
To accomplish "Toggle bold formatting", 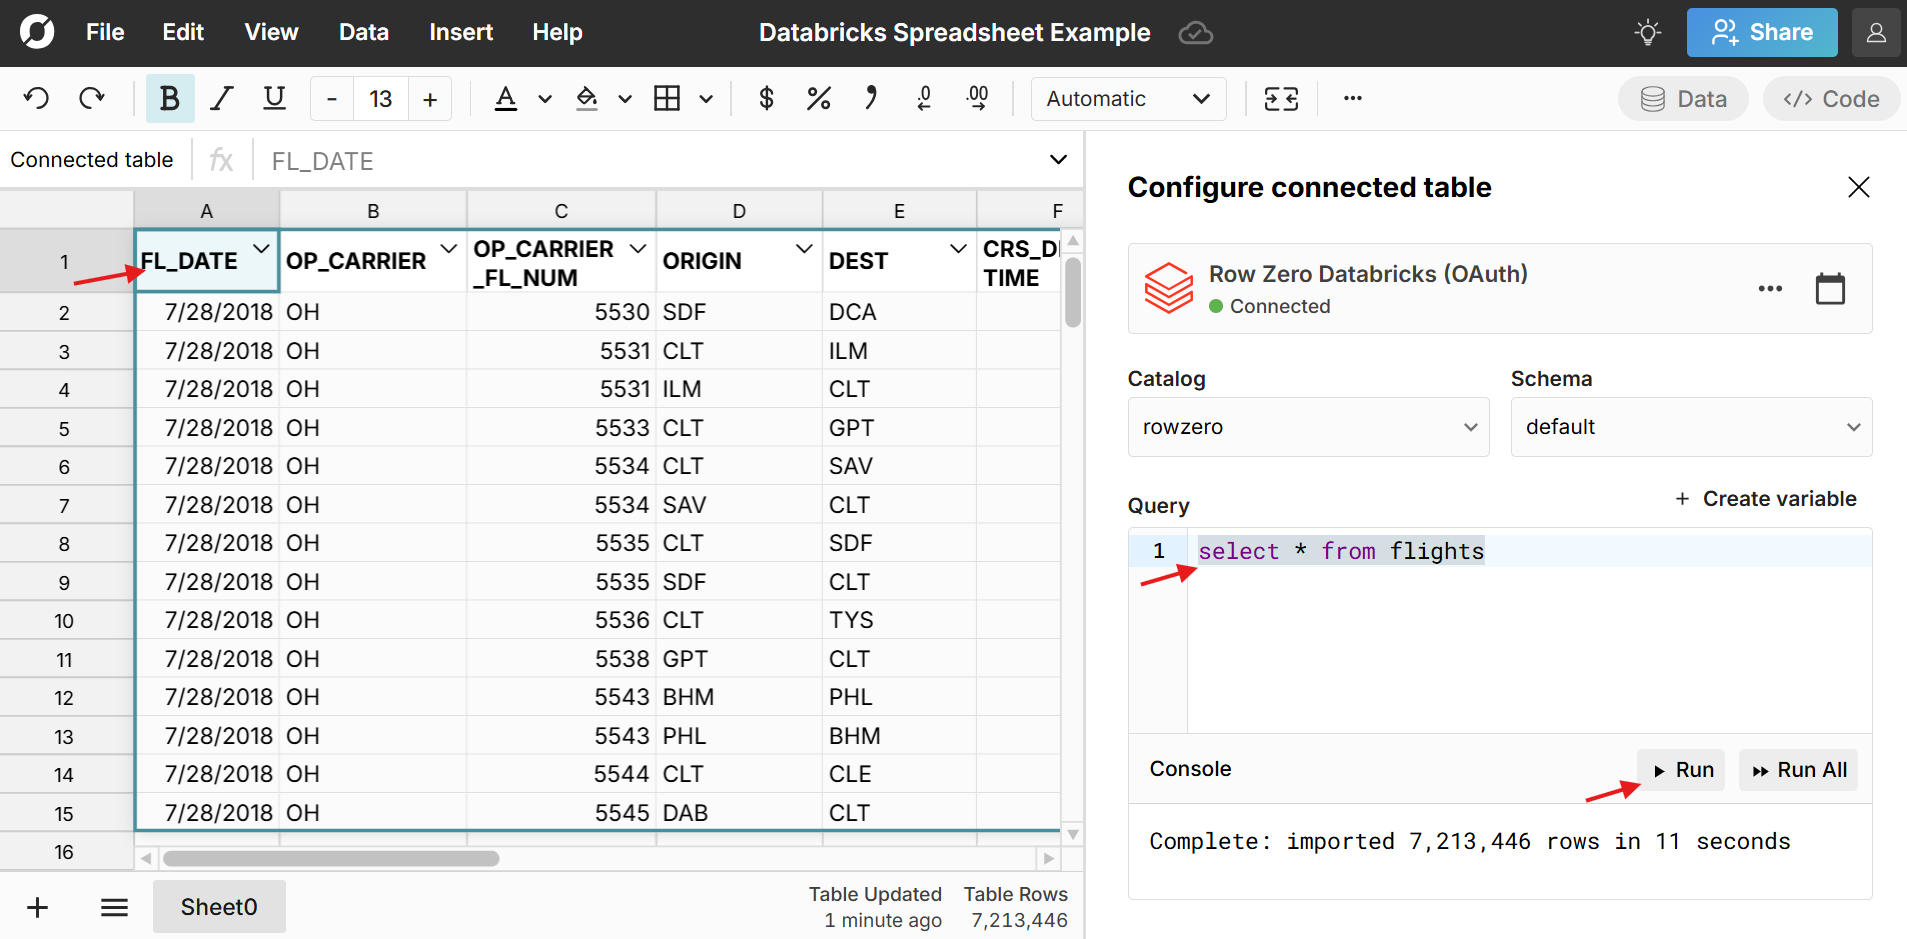I will (x=169, y=98).
